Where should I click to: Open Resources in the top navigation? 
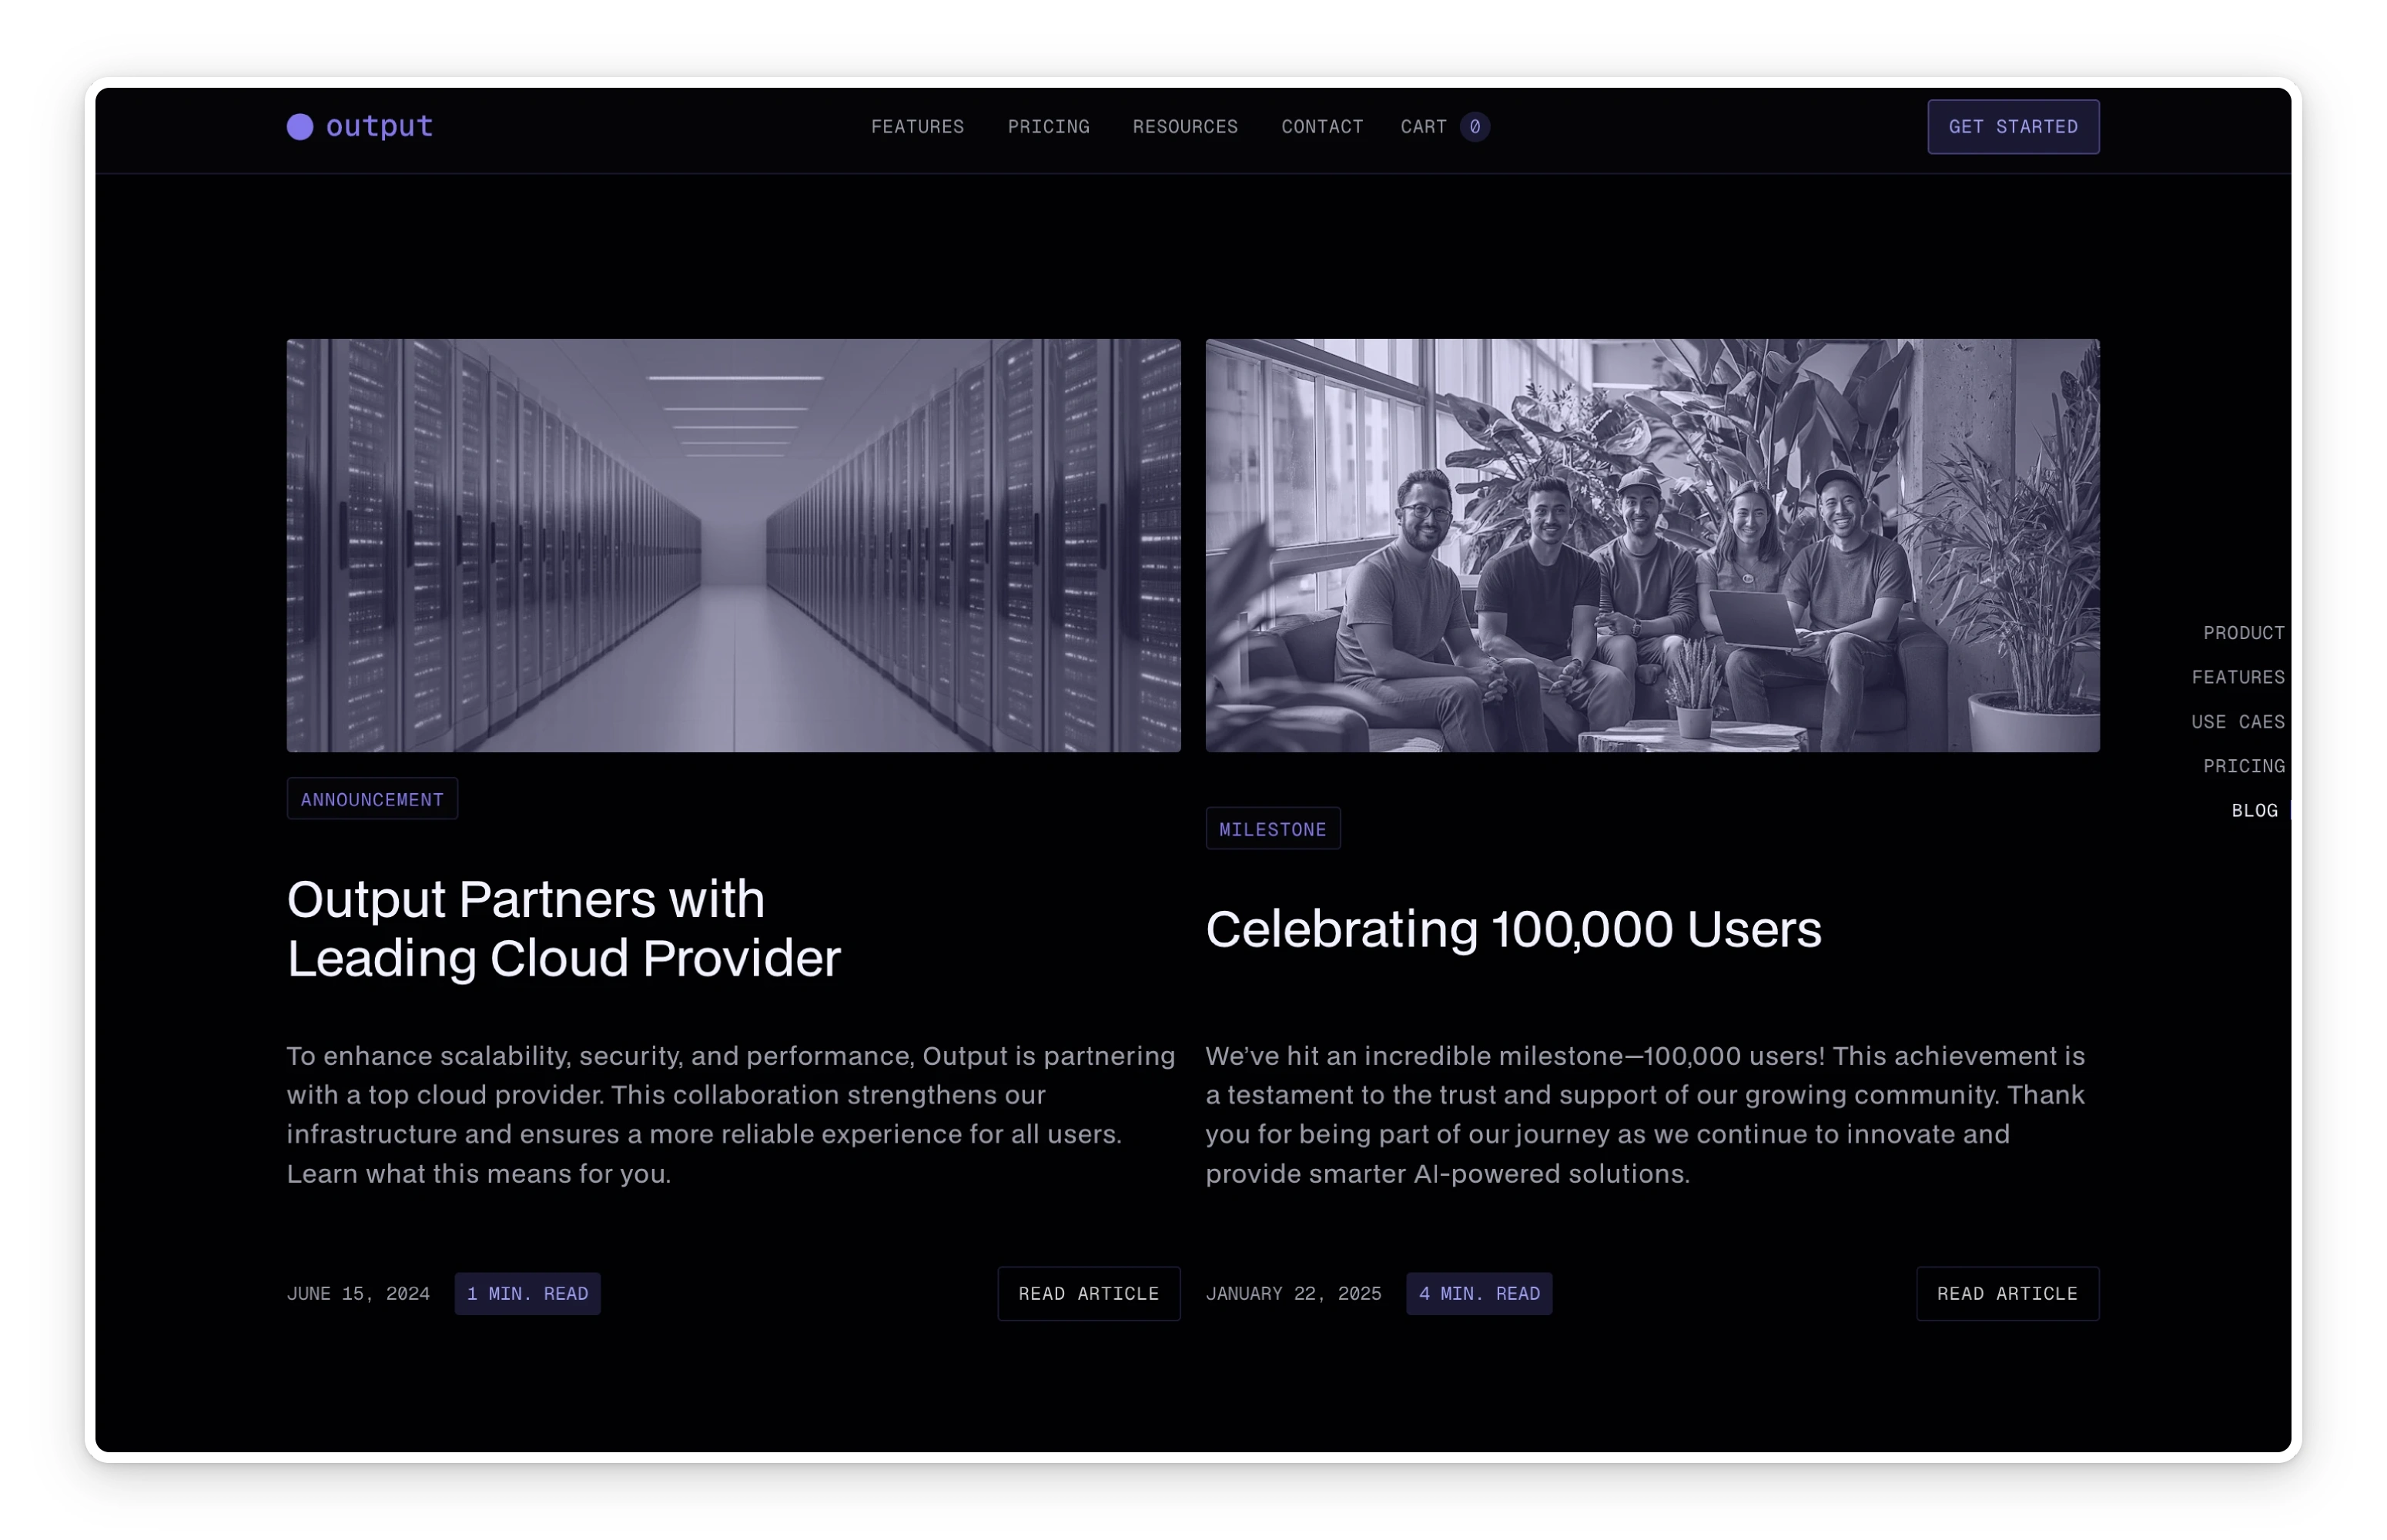click(1184, 127)
